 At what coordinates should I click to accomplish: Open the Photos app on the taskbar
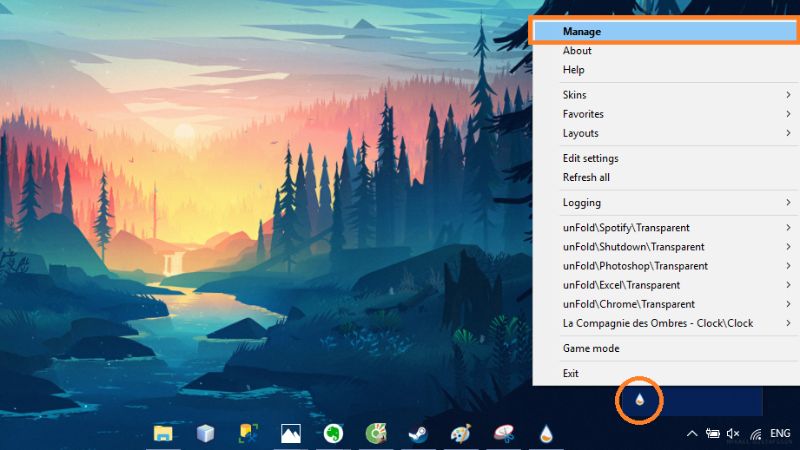291,434
